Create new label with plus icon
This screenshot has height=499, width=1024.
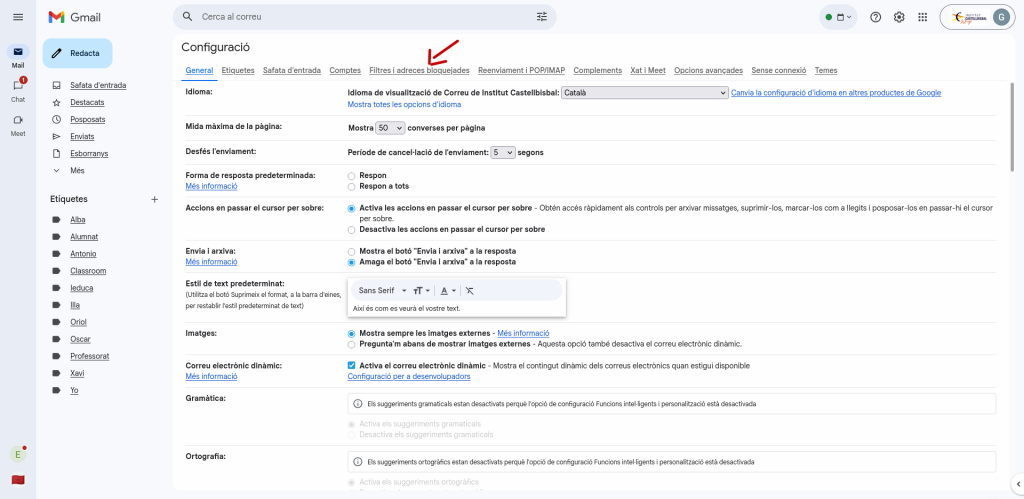(x=154, y=199)
